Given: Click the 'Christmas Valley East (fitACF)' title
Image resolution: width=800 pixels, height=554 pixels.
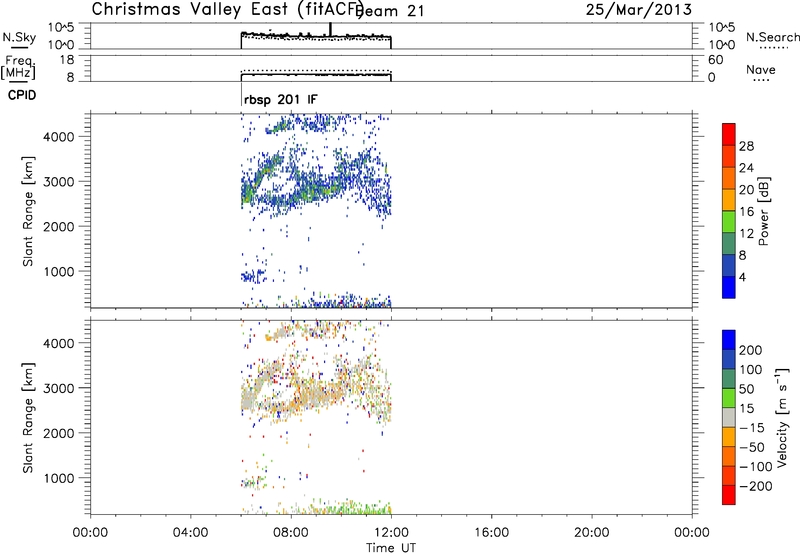Looking at the screenshot, I should coord(228,10).
